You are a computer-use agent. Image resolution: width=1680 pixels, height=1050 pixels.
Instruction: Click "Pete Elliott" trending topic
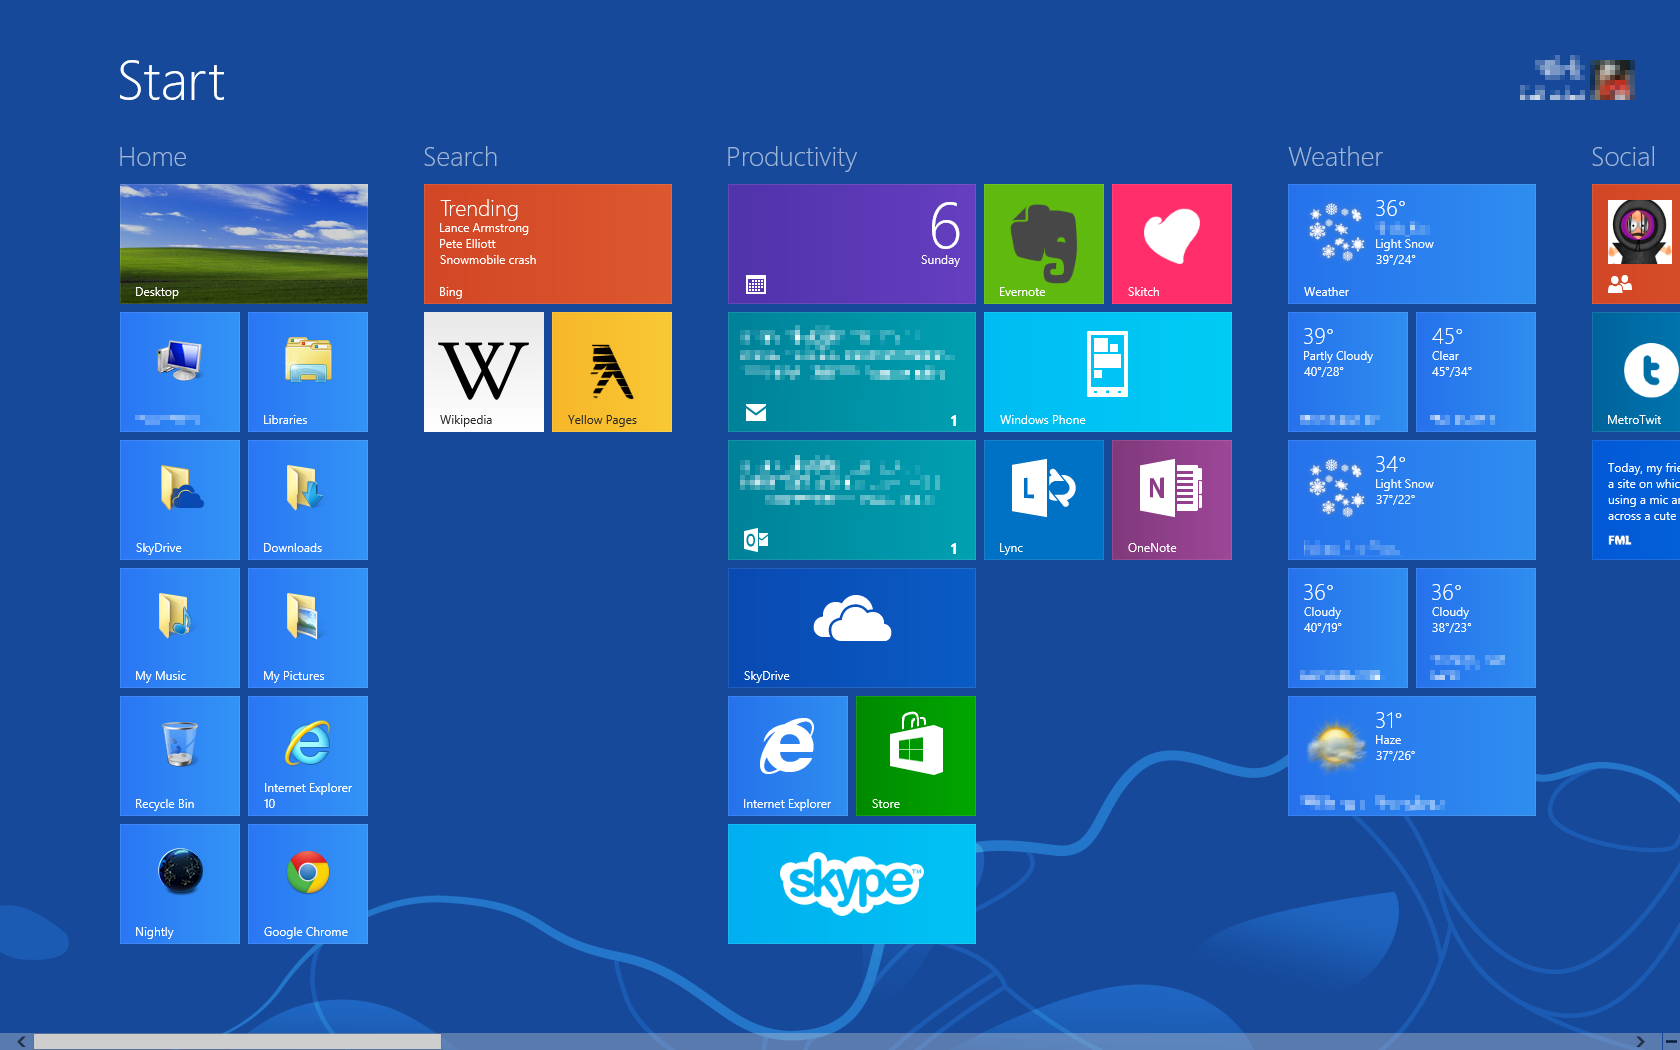pyautogui.click(x=467, y=244)
